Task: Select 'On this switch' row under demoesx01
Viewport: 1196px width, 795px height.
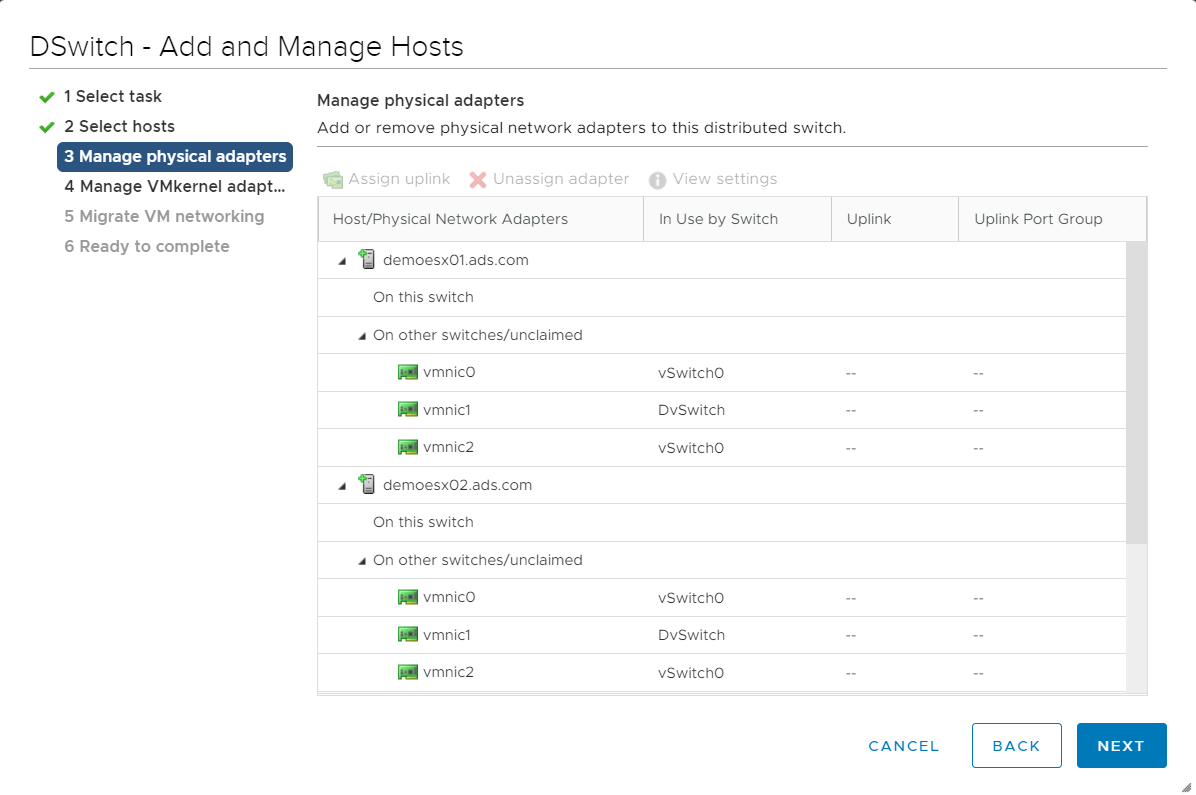Action: (722, 298)
